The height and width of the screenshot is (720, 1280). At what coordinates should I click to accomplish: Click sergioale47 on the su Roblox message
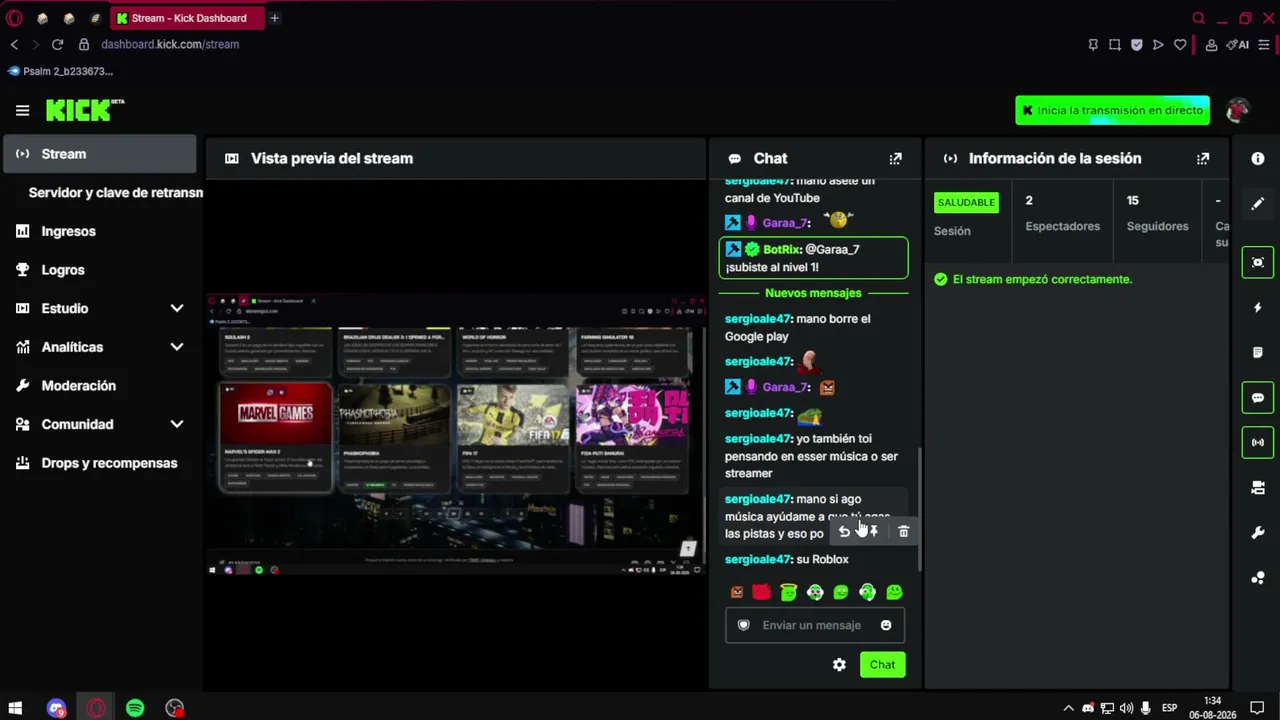pyautogui.click(x=758, y=559)
